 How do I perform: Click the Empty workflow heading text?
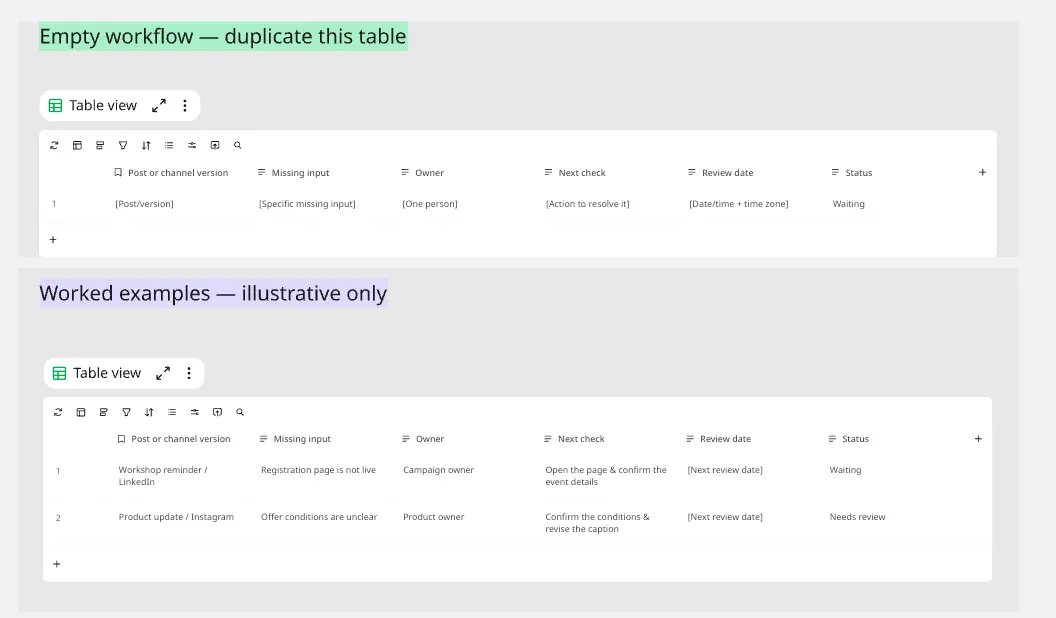[x=223, y=36]
